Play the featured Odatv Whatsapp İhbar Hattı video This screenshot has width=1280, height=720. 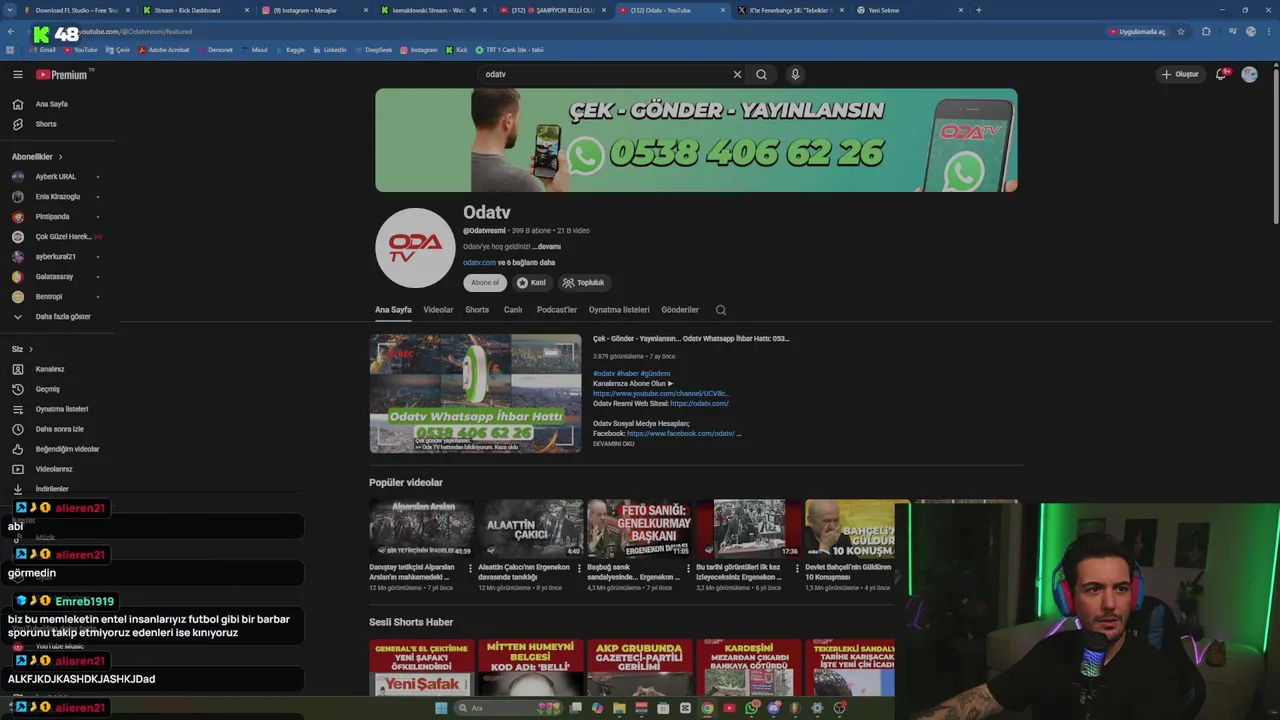point(475,393)
